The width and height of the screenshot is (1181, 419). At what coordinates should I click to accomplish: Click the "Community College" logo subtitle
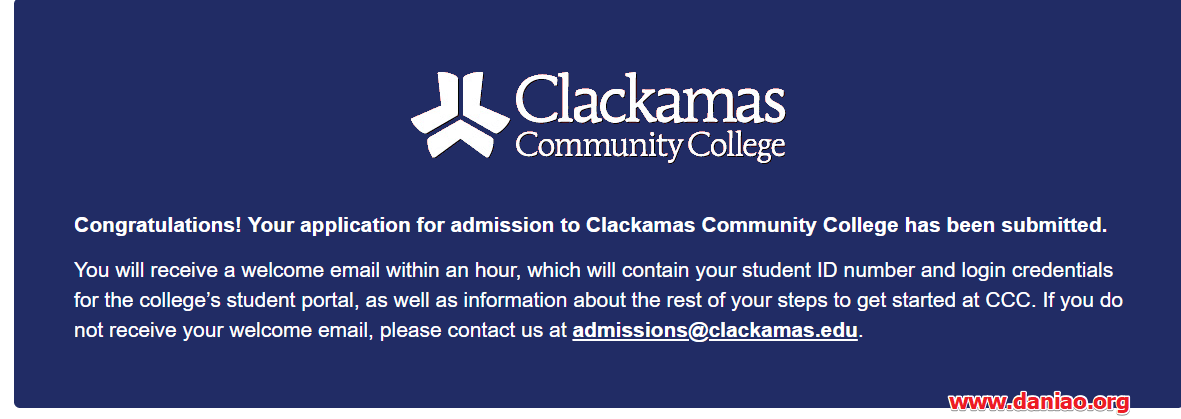[651, 145]
